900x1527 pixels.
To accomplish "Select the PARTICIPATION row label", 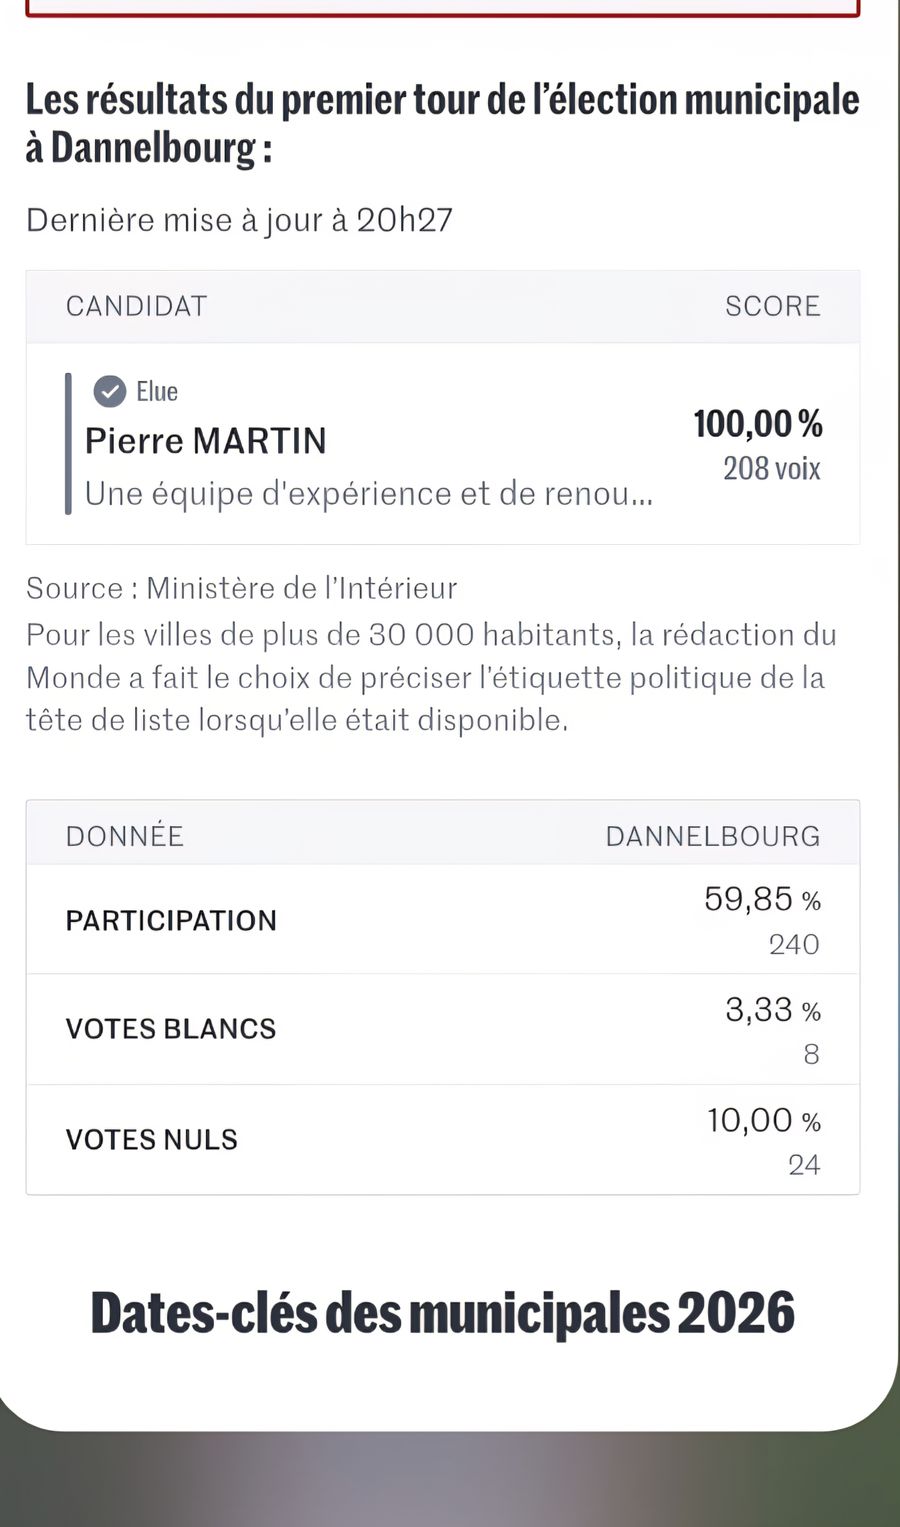I will (x=171, y=920).
